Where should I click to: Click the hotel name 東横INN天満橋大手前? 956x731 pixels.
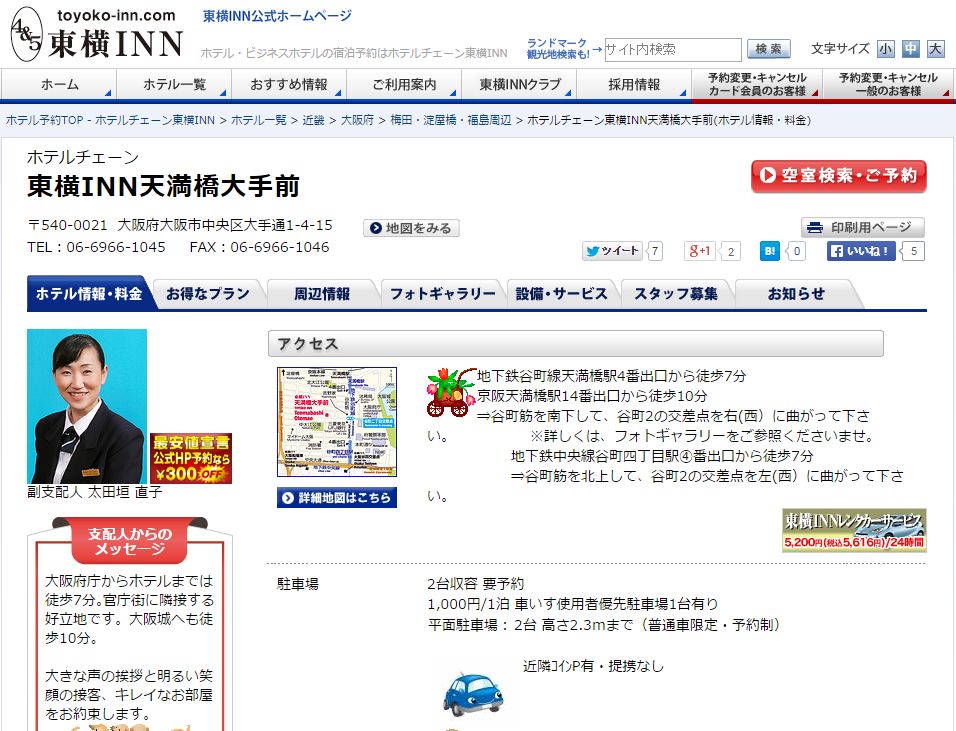click(163, 187)
